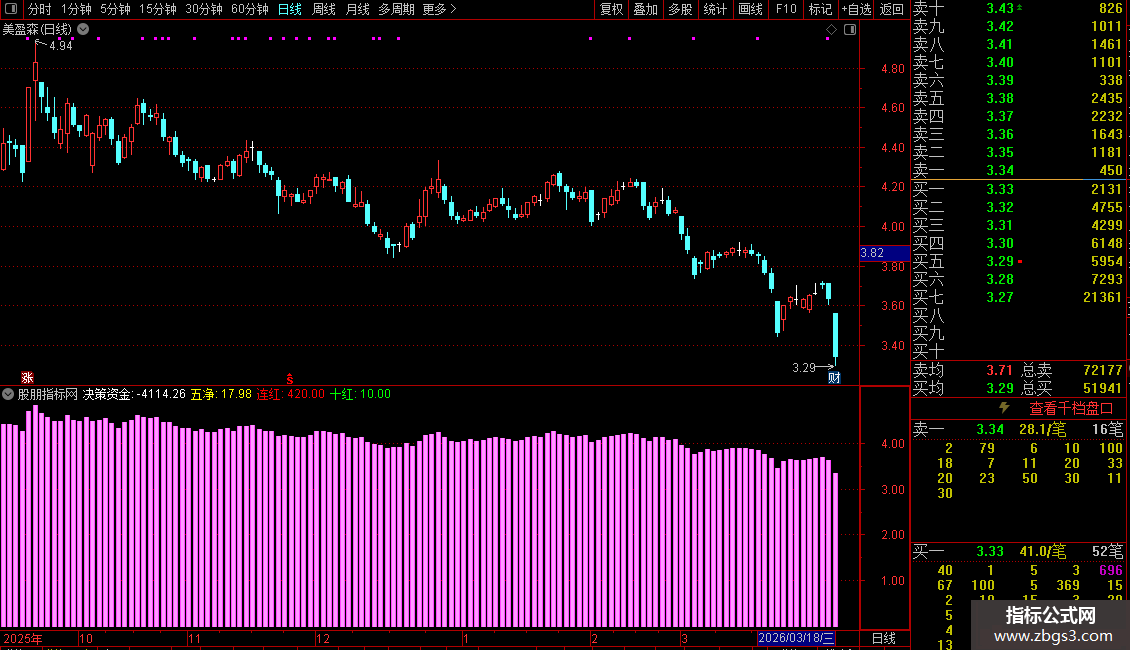Image resolution: width=1130 pixels, height=650 pixels.
Task: Click the 卖均 average value 3.71
Action: point(1000,370)
